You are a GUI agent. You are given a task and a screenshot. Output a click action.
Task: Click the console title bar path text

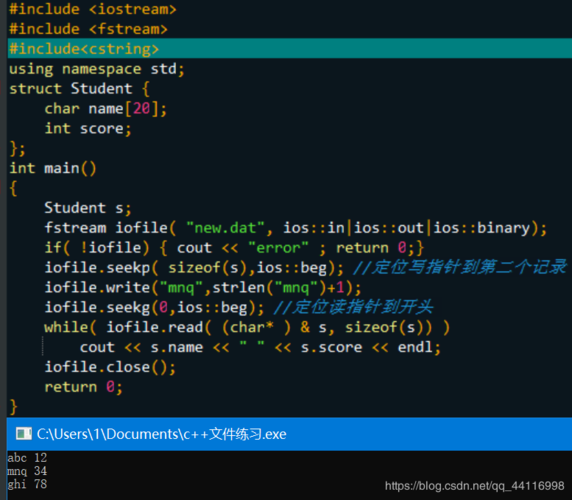162,434
